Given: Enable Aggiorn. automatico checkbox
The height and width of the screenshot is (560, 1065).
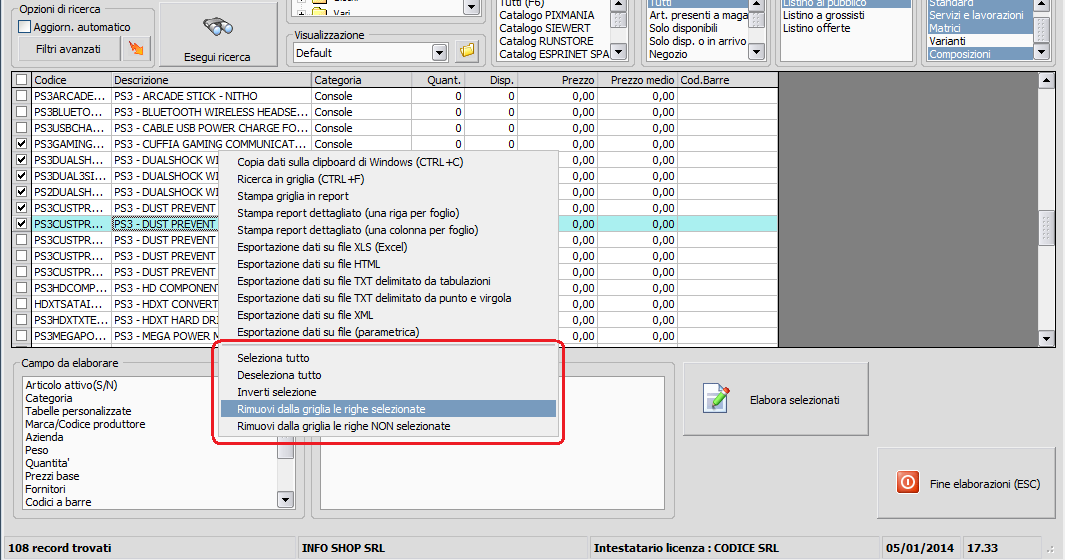Looking at the screenshot, I should 24,27.
